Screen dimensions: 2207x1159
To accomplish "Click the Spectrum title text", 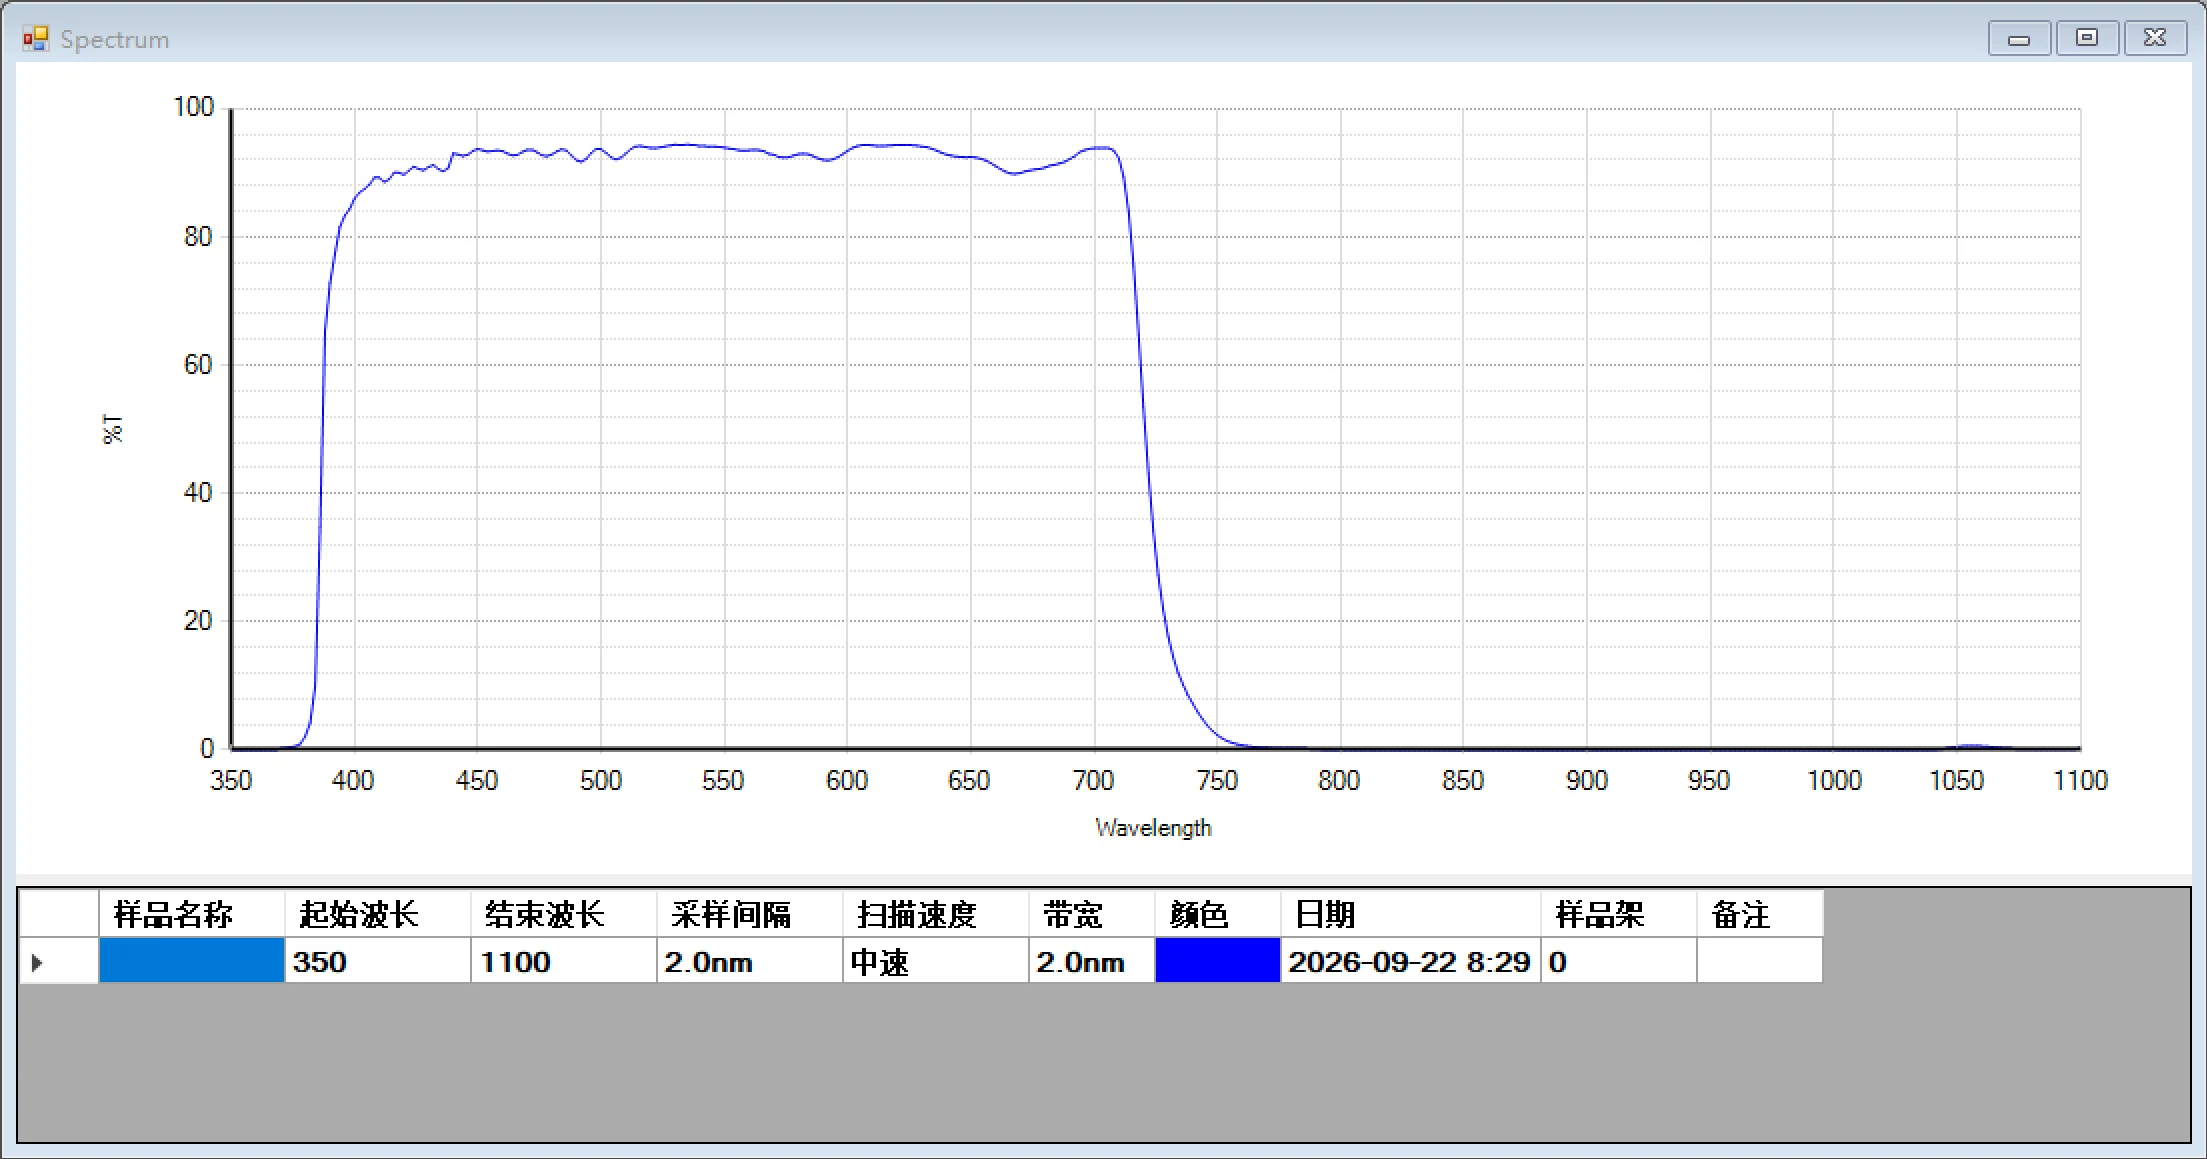I will click(x=114, y=39).
